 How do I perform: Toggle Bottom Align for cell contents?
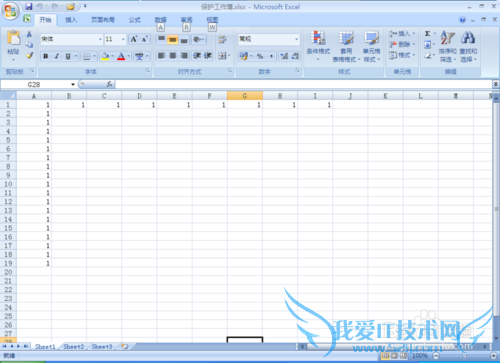click(184, 40)
